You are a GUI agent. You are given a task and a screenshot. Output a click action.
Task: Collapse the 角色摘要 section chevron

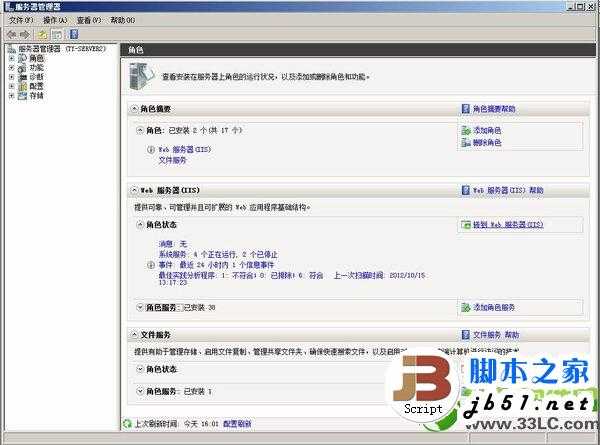pyautogui.click(x=134, y=109)
